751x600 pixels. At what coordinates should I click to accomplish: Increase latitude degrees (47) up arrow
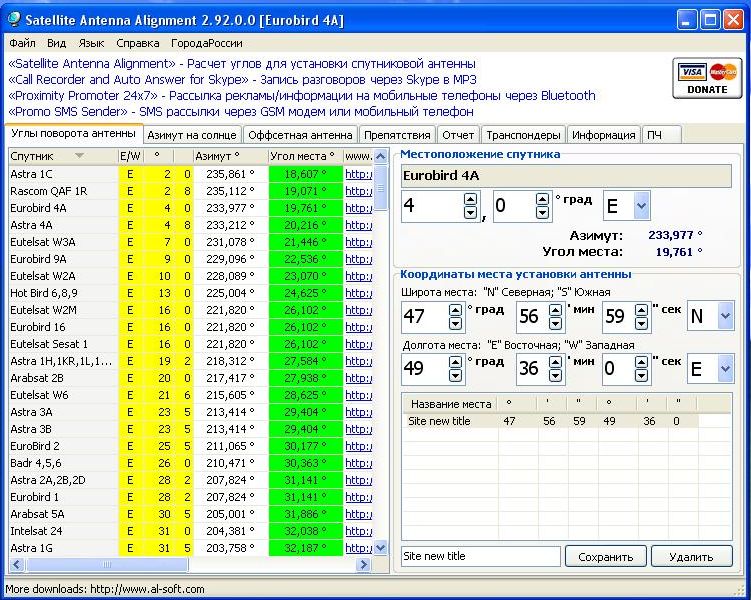455,310
